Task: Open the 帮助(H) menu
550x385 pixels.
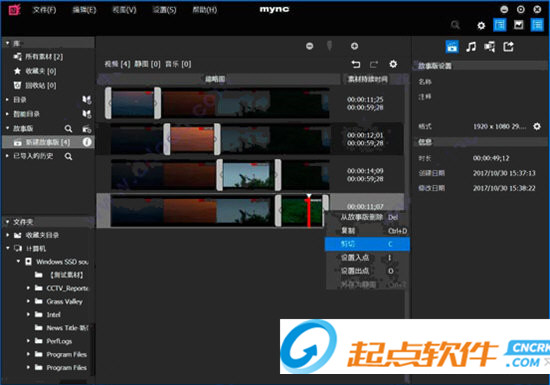Action: 204,10
